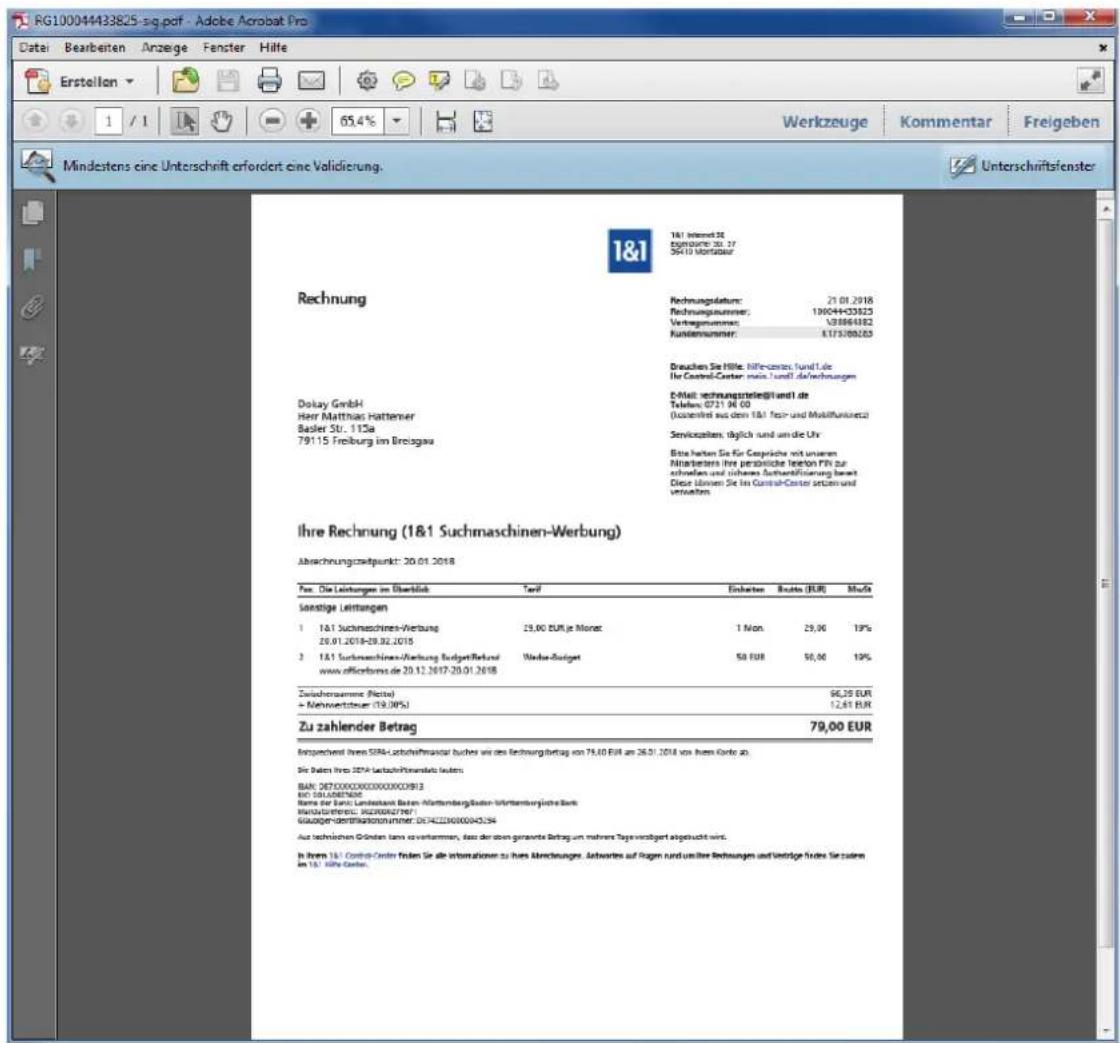
Task: Minimize the Adobe Acrobat Pro window
Action: point(1021,16)
